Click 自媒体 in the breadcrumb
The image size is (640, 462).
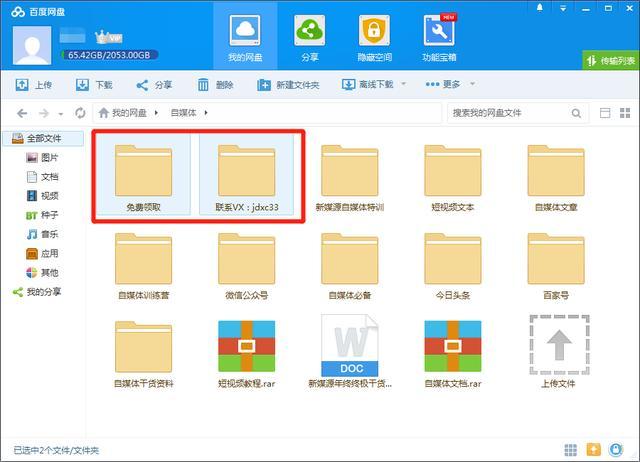[x=183, y=113]
